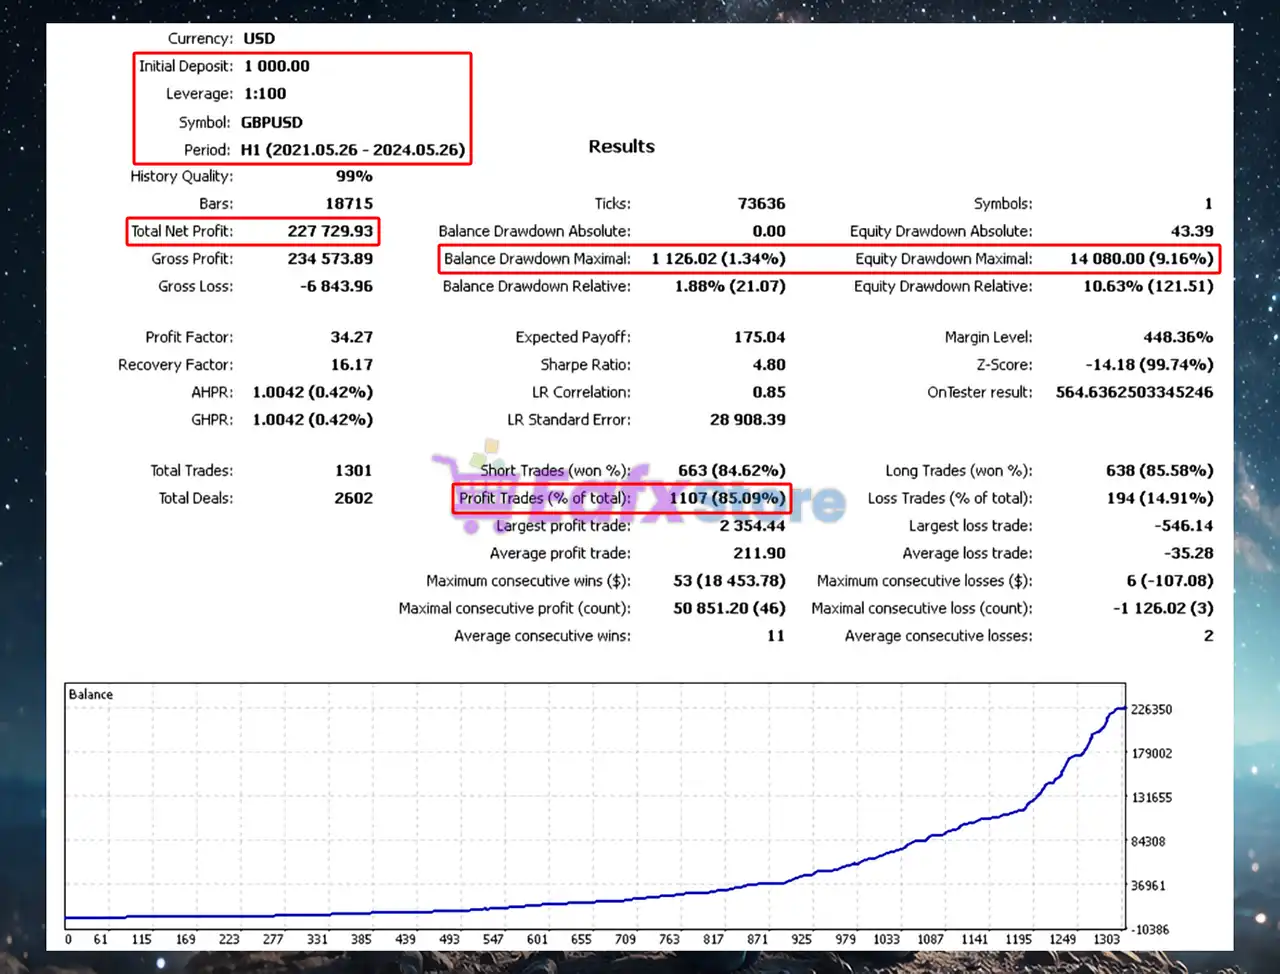Screen dimensions: 1280x974
Task: Select the Equity Drawdown Maximal value
Action: (1141, 259)
